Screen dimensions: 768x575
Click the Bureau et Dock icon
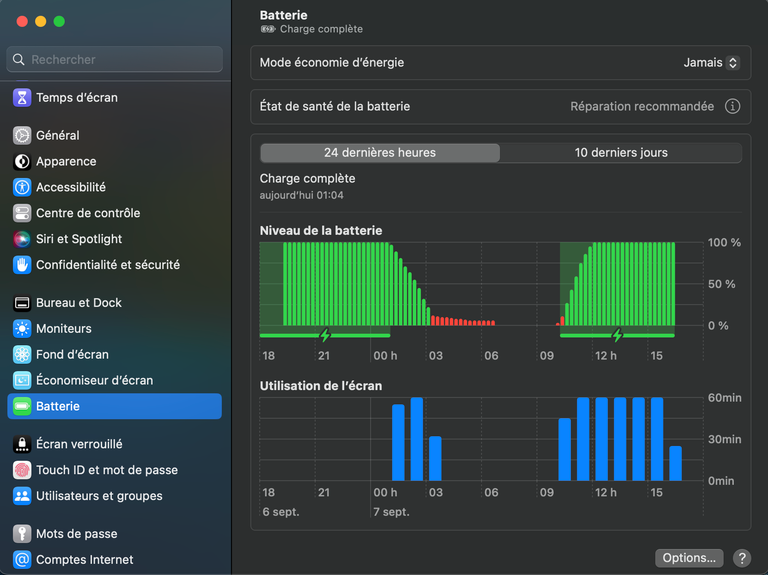(22, 303)
